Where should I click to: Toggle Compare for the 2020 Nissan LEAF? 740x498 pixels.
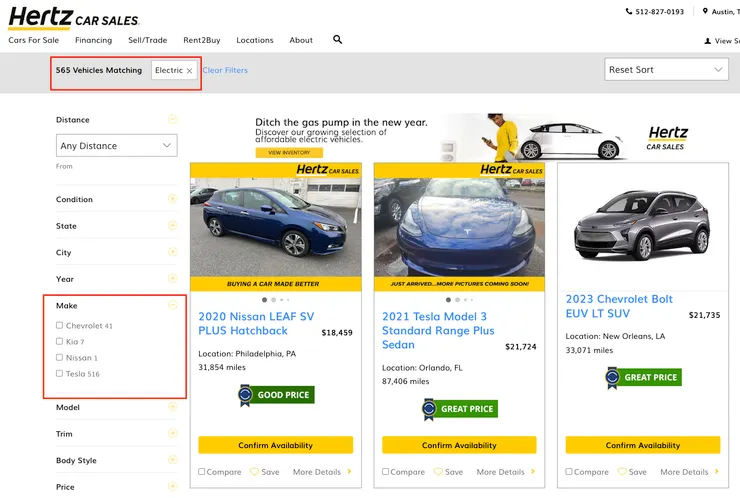click(x=202, y=472)
